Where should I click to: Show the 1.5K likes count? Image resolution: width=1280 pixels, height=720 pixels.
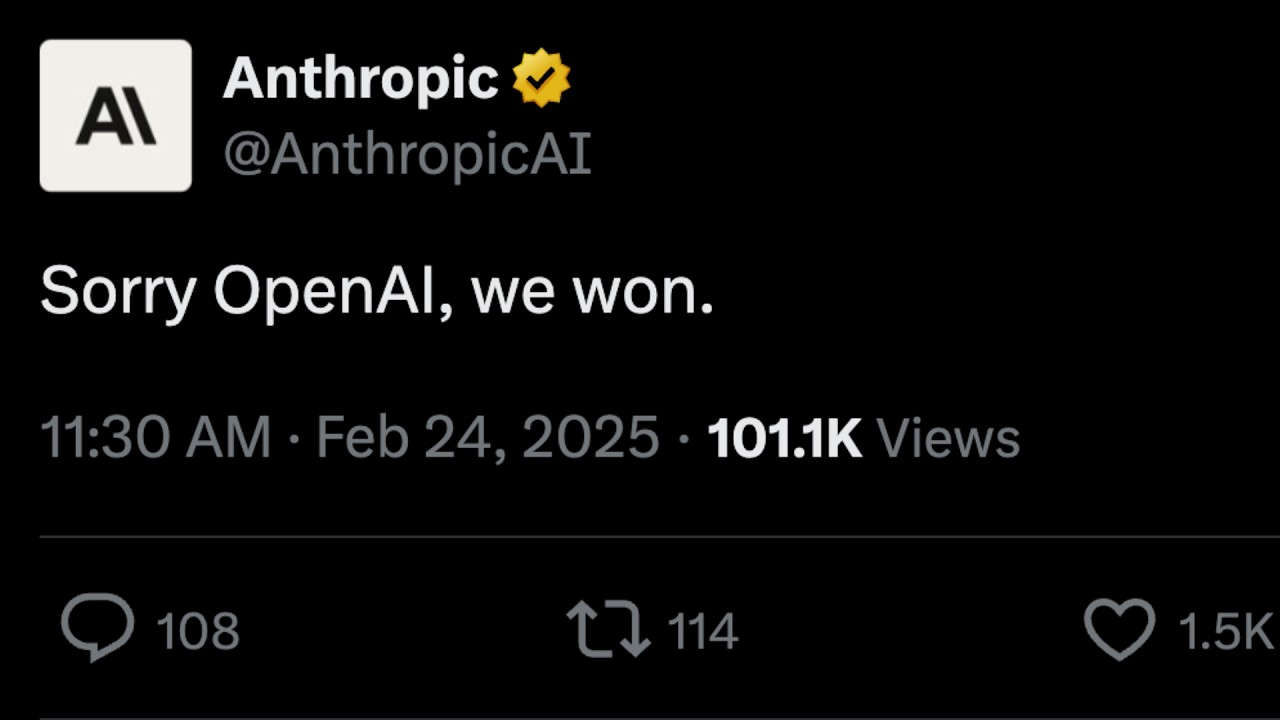click(x=1225, y=632)
